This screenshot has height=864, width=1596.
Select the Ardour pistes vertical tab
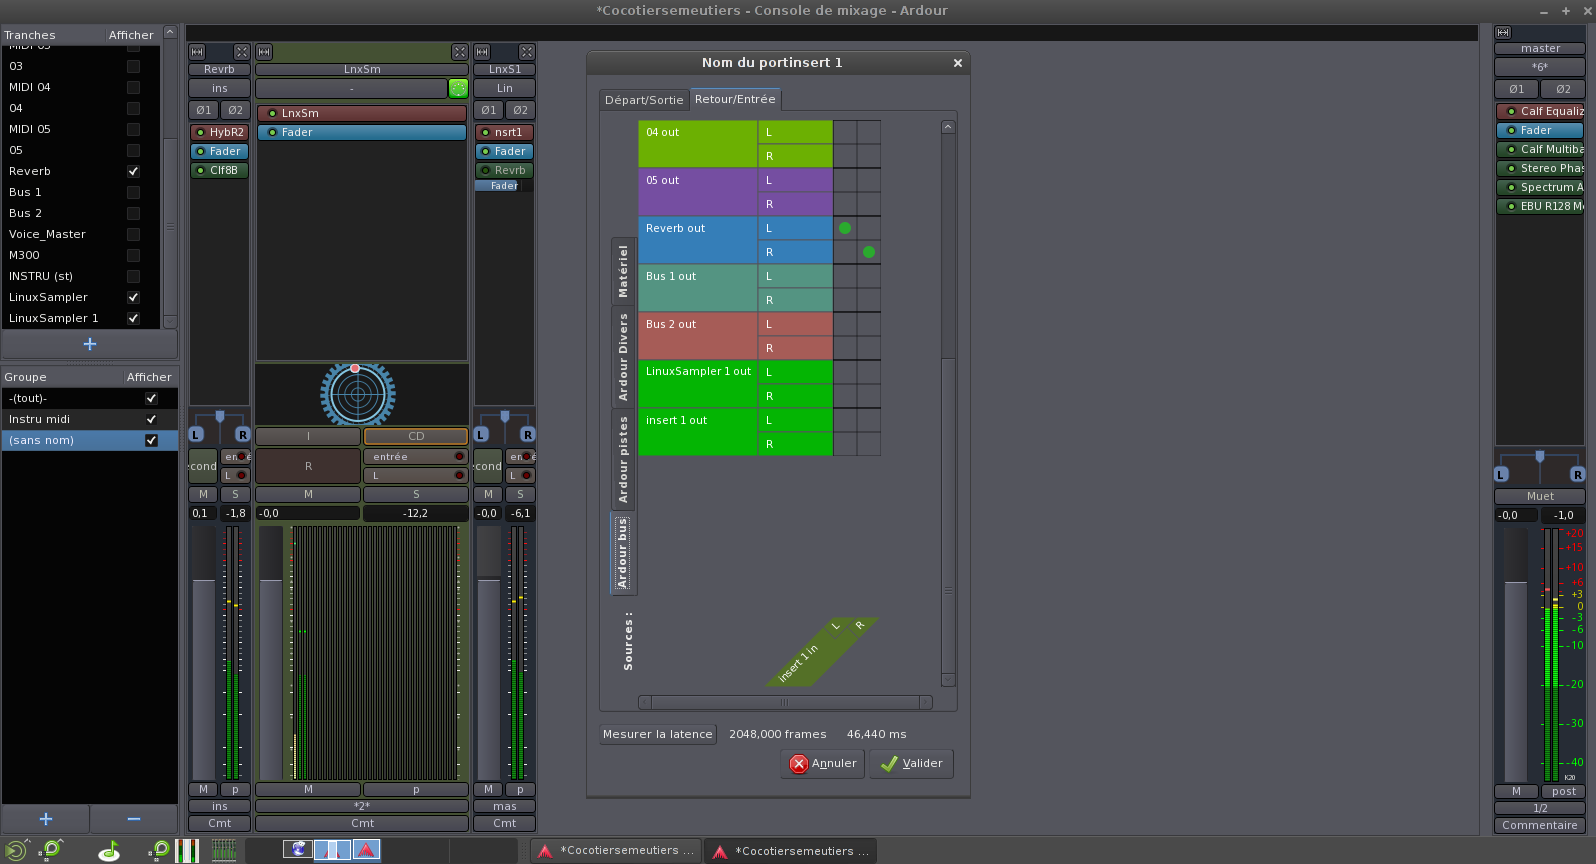(x=623, y=459)
